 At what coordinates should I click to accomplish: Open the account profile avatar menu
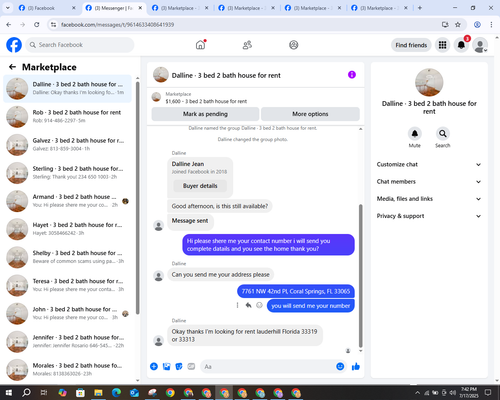click(480, 45)
